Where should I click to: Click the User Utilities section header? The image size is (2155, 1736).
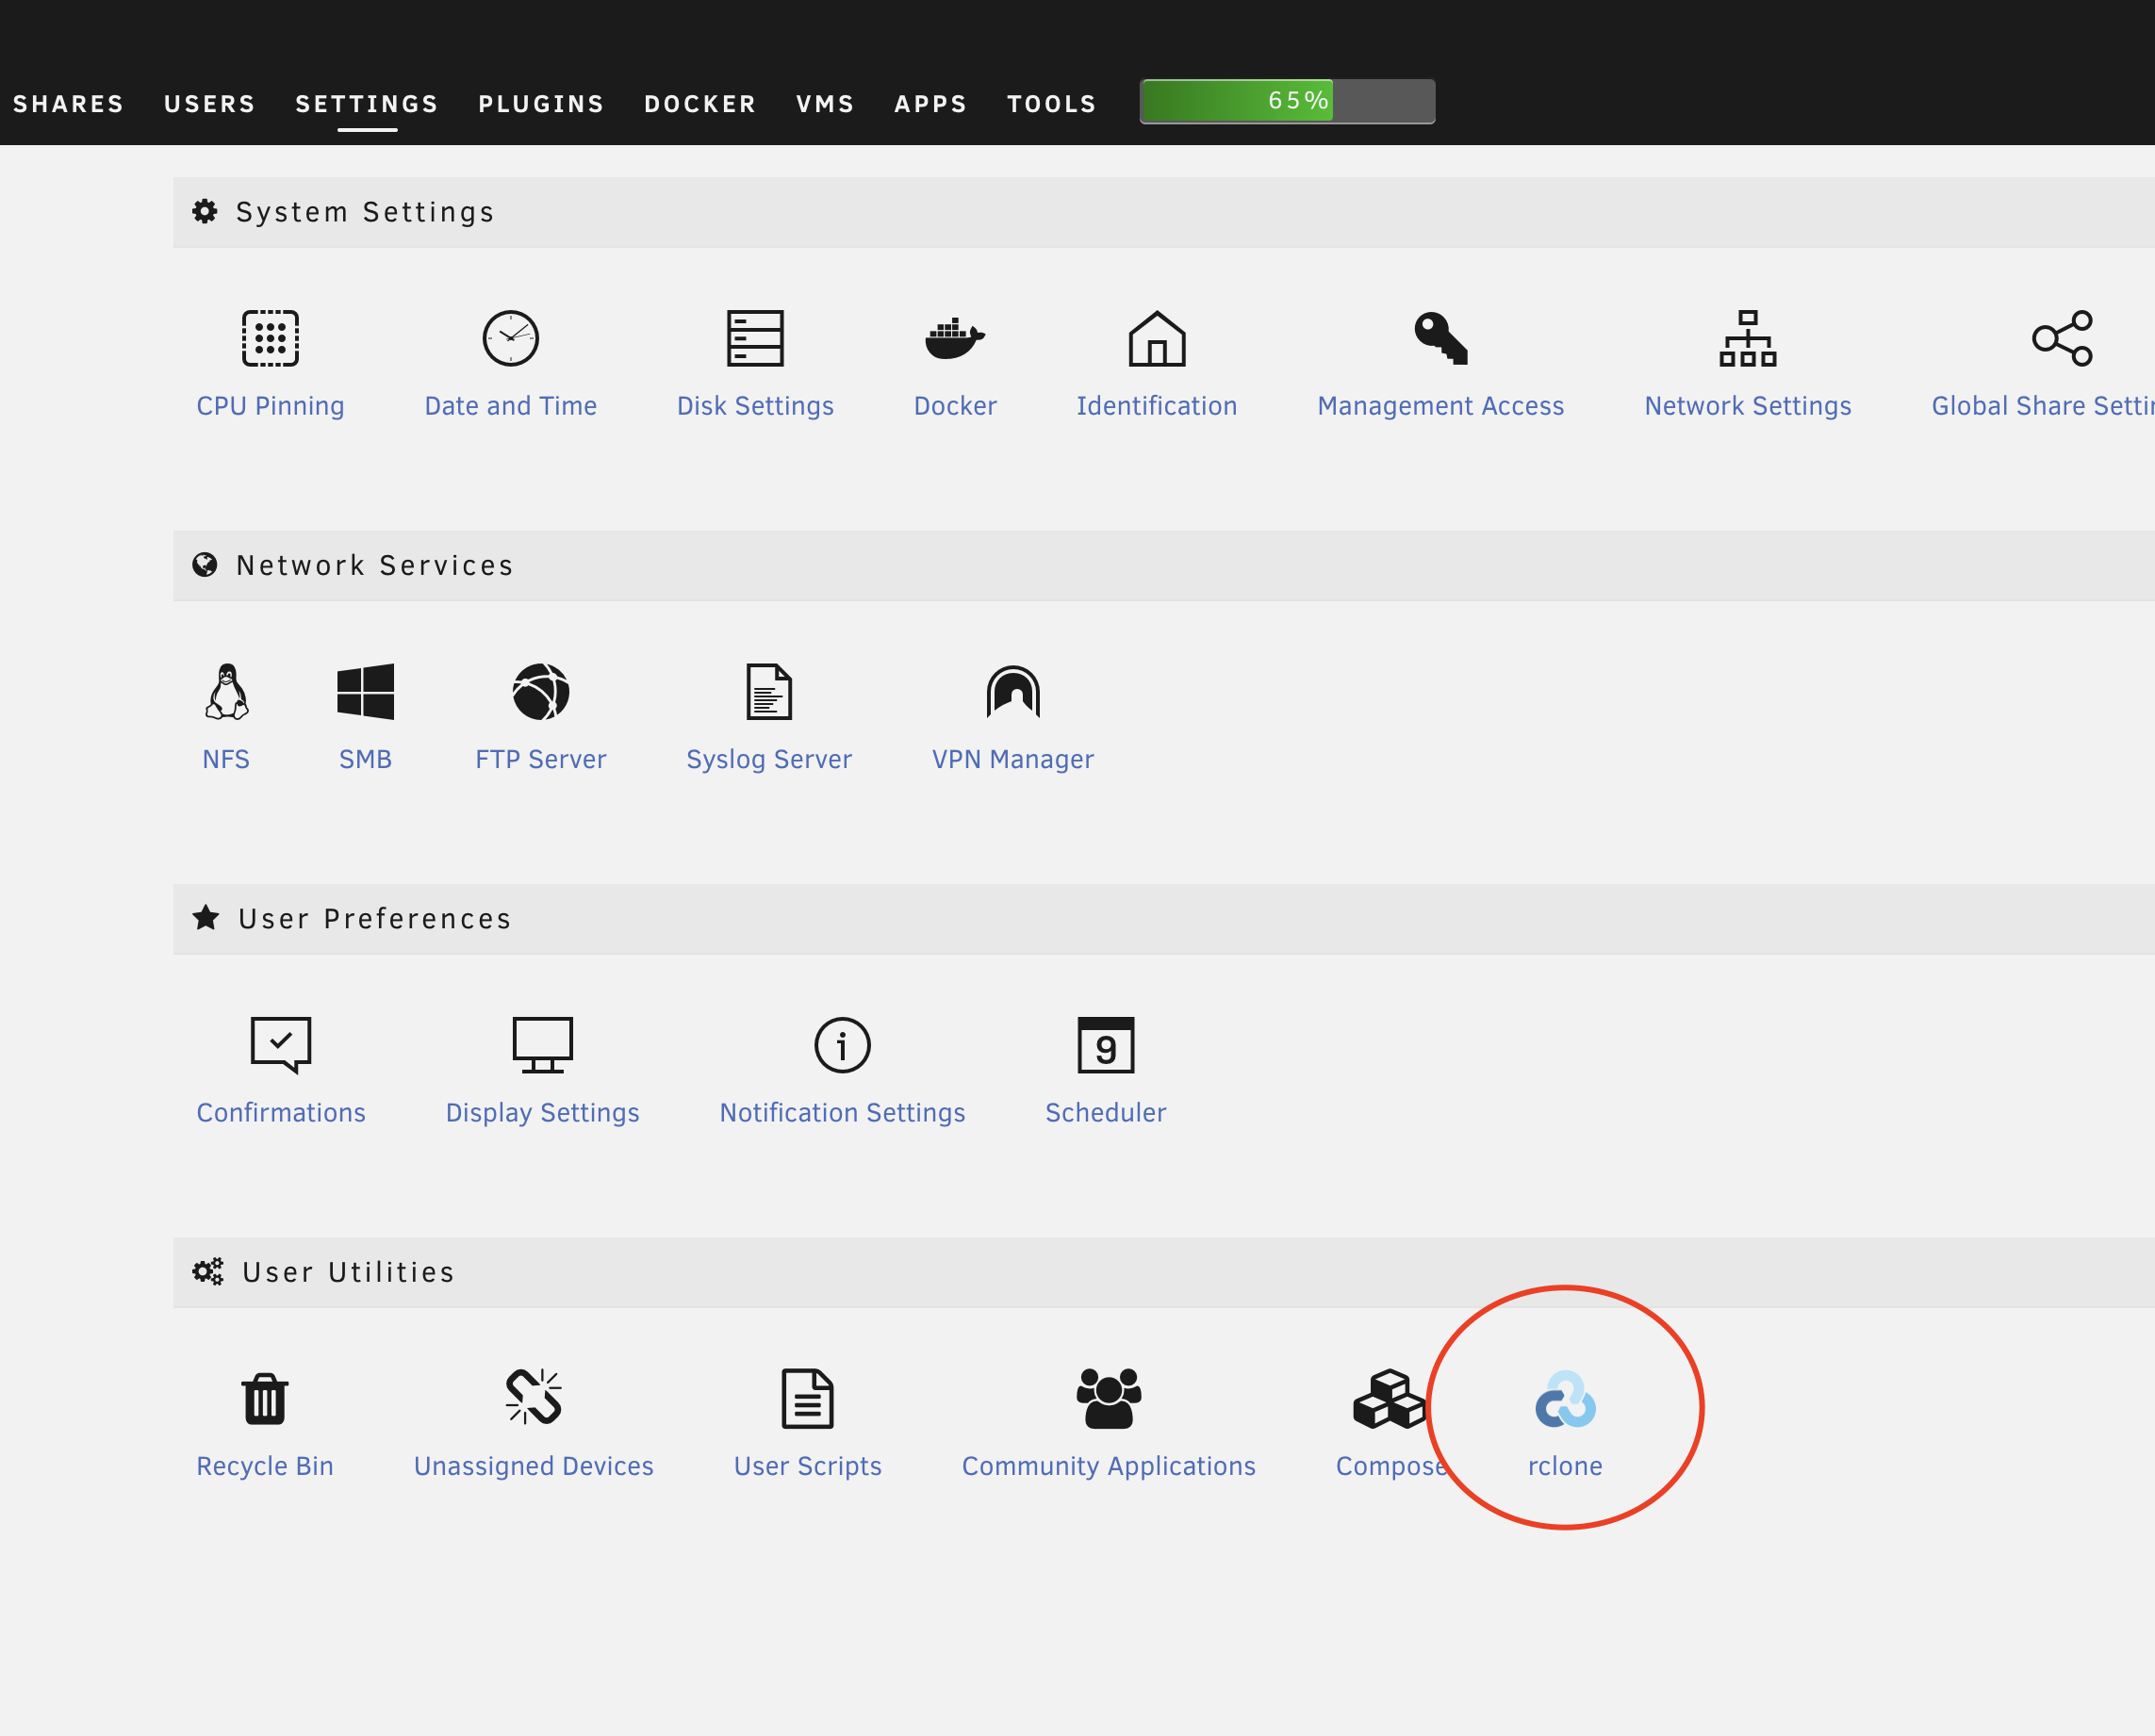tap(348, 1272)
